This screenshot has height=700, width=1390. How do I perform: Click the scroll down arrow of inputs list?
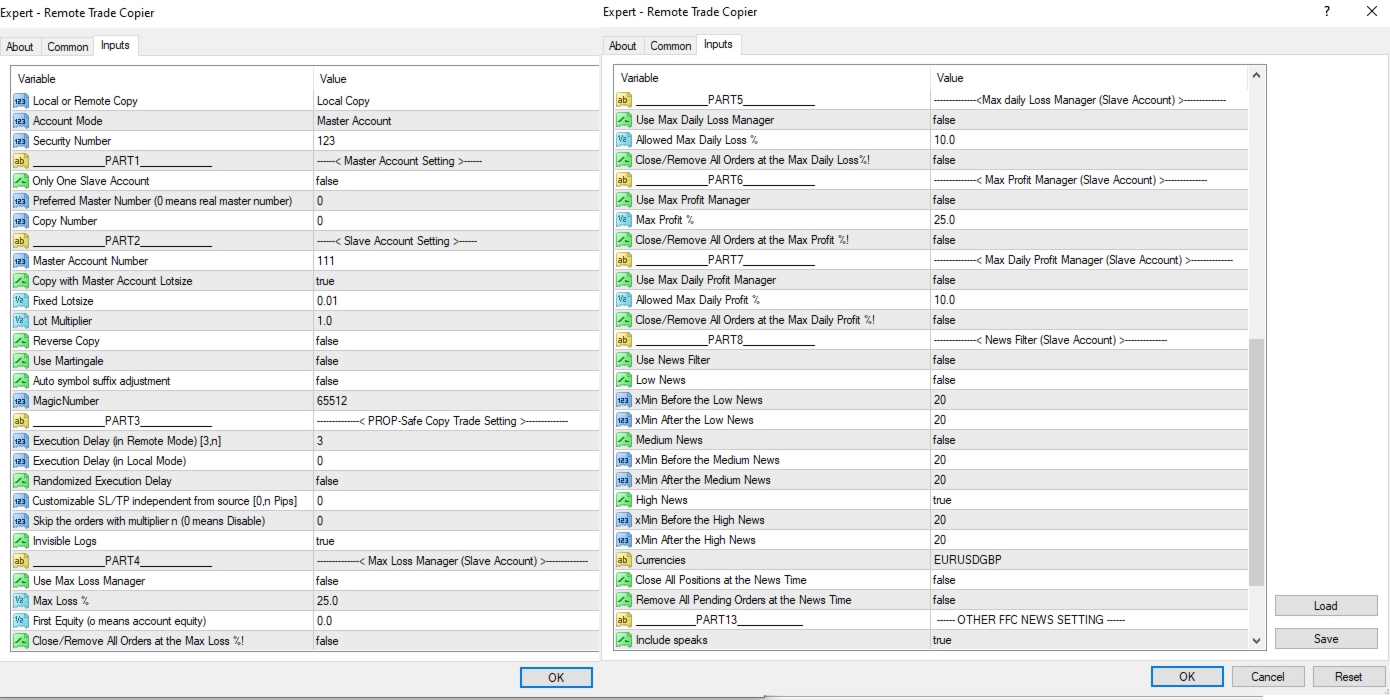tap(1257, 641)
